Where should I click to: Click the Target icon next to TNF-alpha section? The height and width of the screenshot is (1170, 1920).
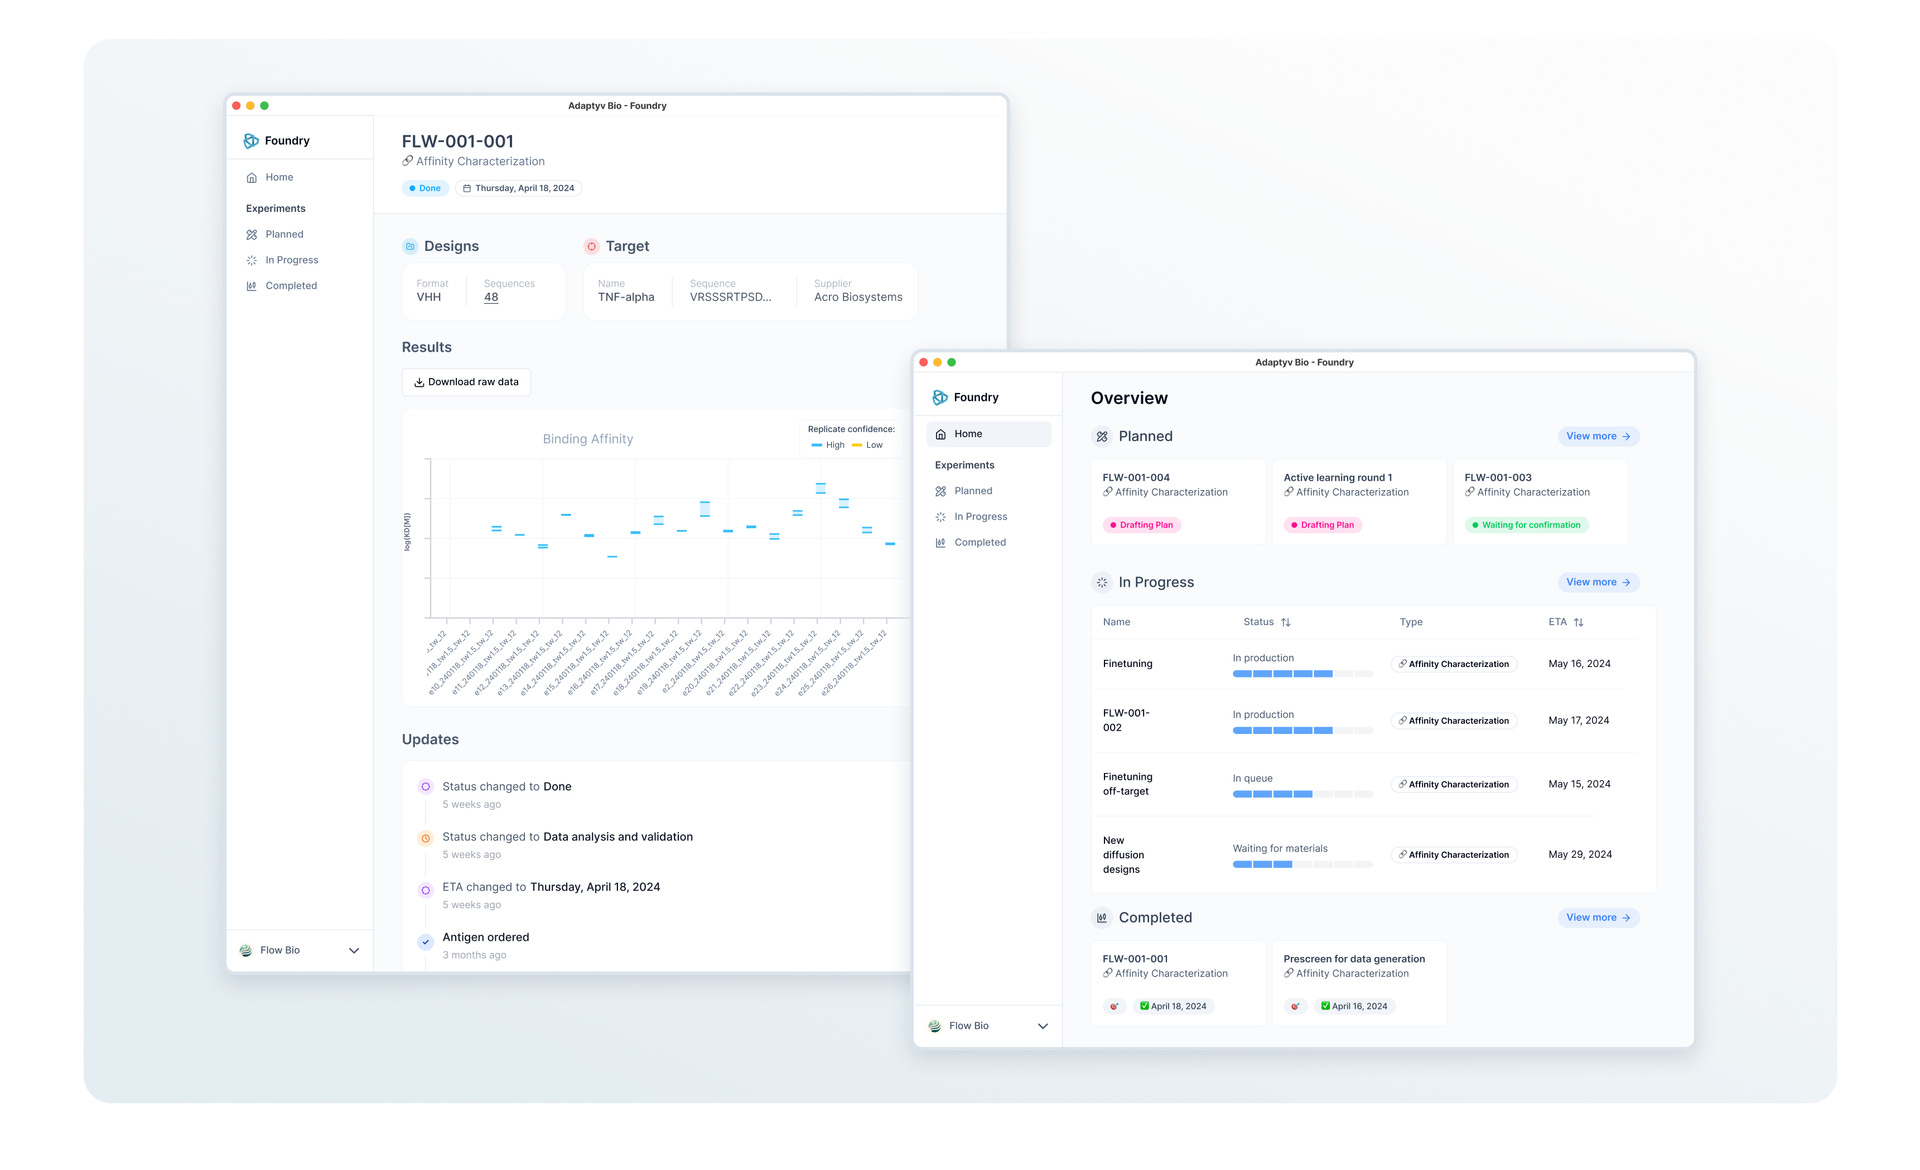click(591, 246)
